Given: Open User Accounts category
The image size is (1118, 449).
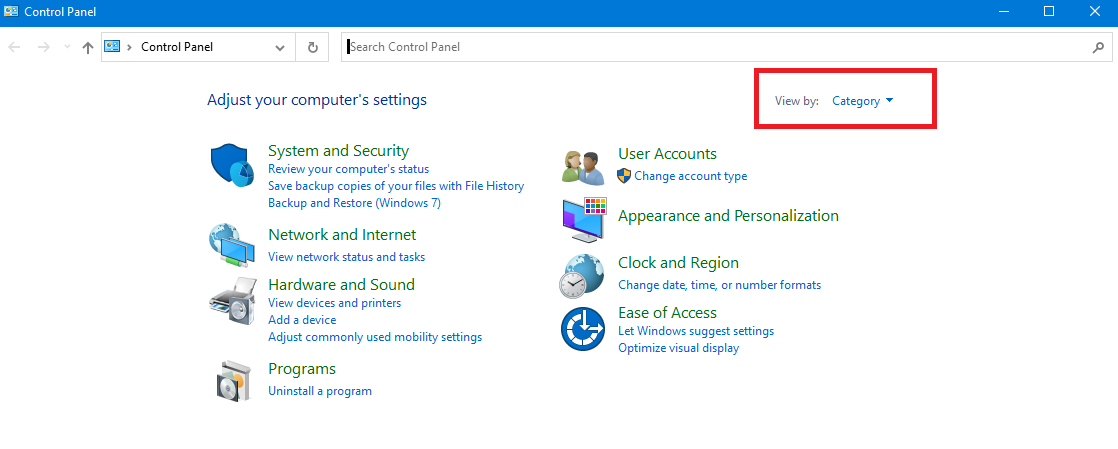Looking at the screenshot, I should point(667,153).
